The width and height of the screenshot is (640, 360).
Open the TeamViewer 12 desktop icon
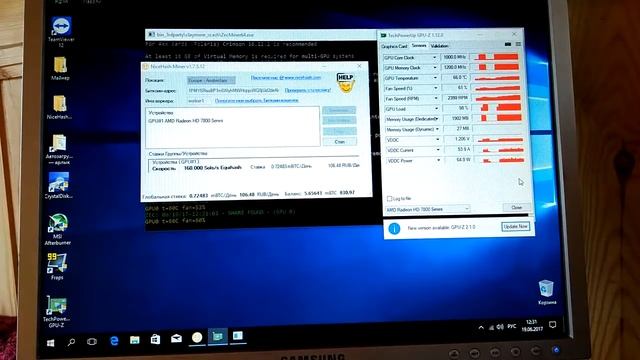coord(61,31)
